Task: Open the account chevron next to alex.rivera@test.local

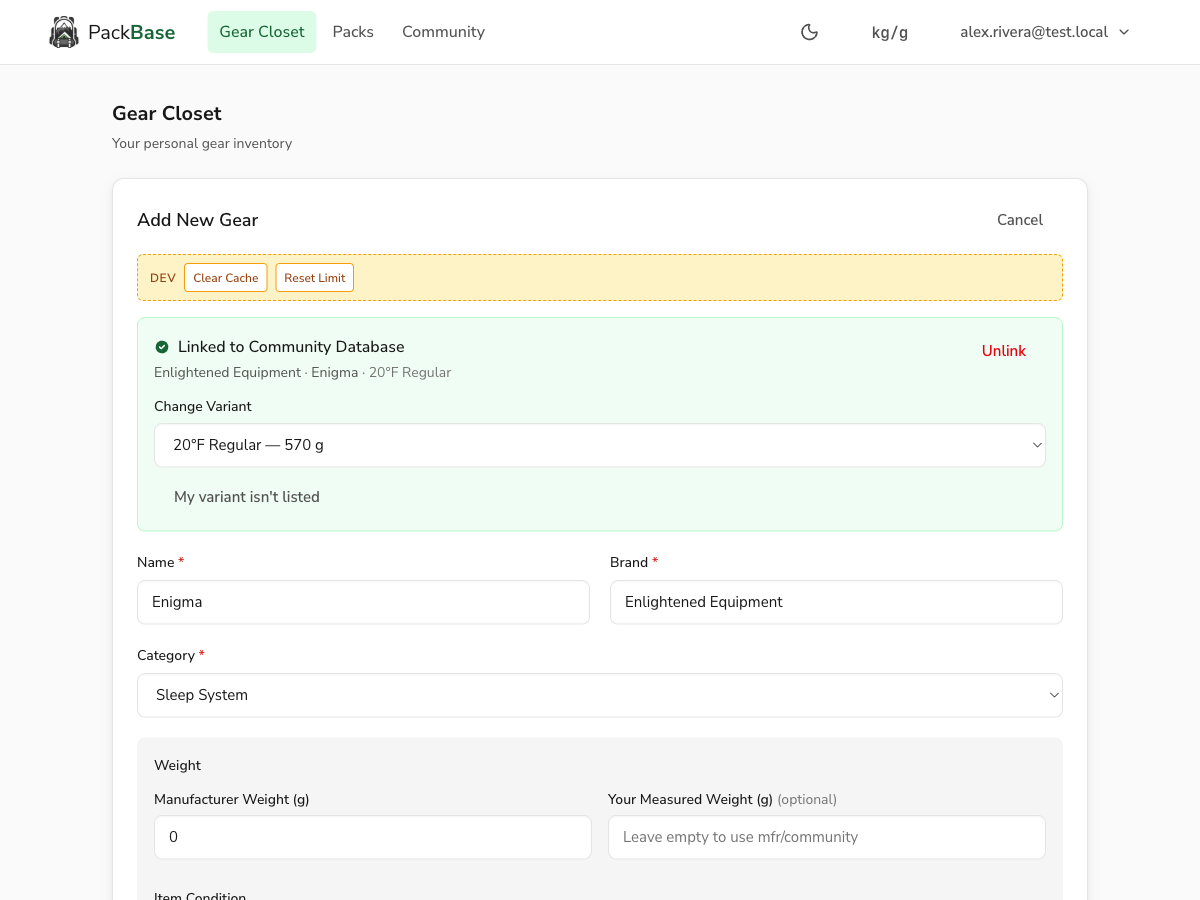Action: (x=1125, y=32)
